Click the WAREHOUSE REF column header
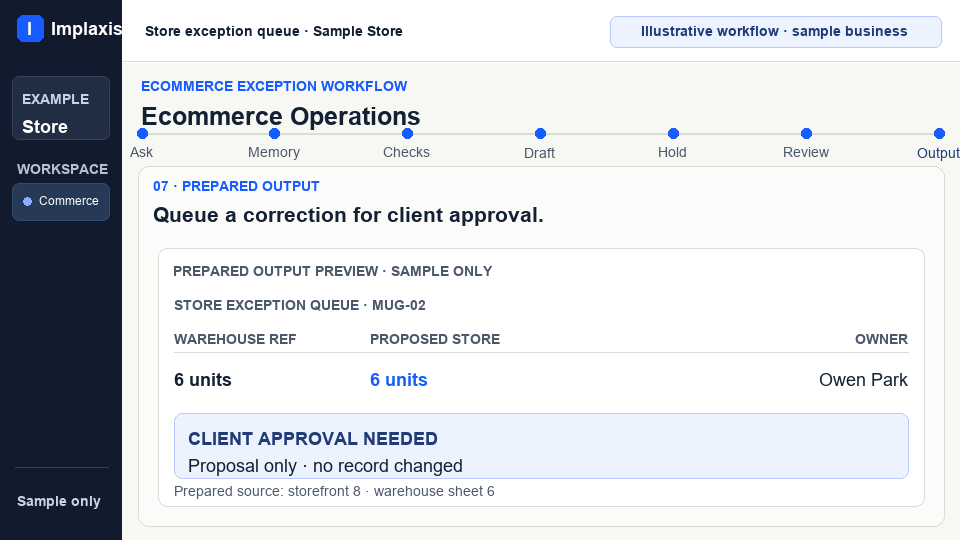960x540 pixels. (235, 339)
